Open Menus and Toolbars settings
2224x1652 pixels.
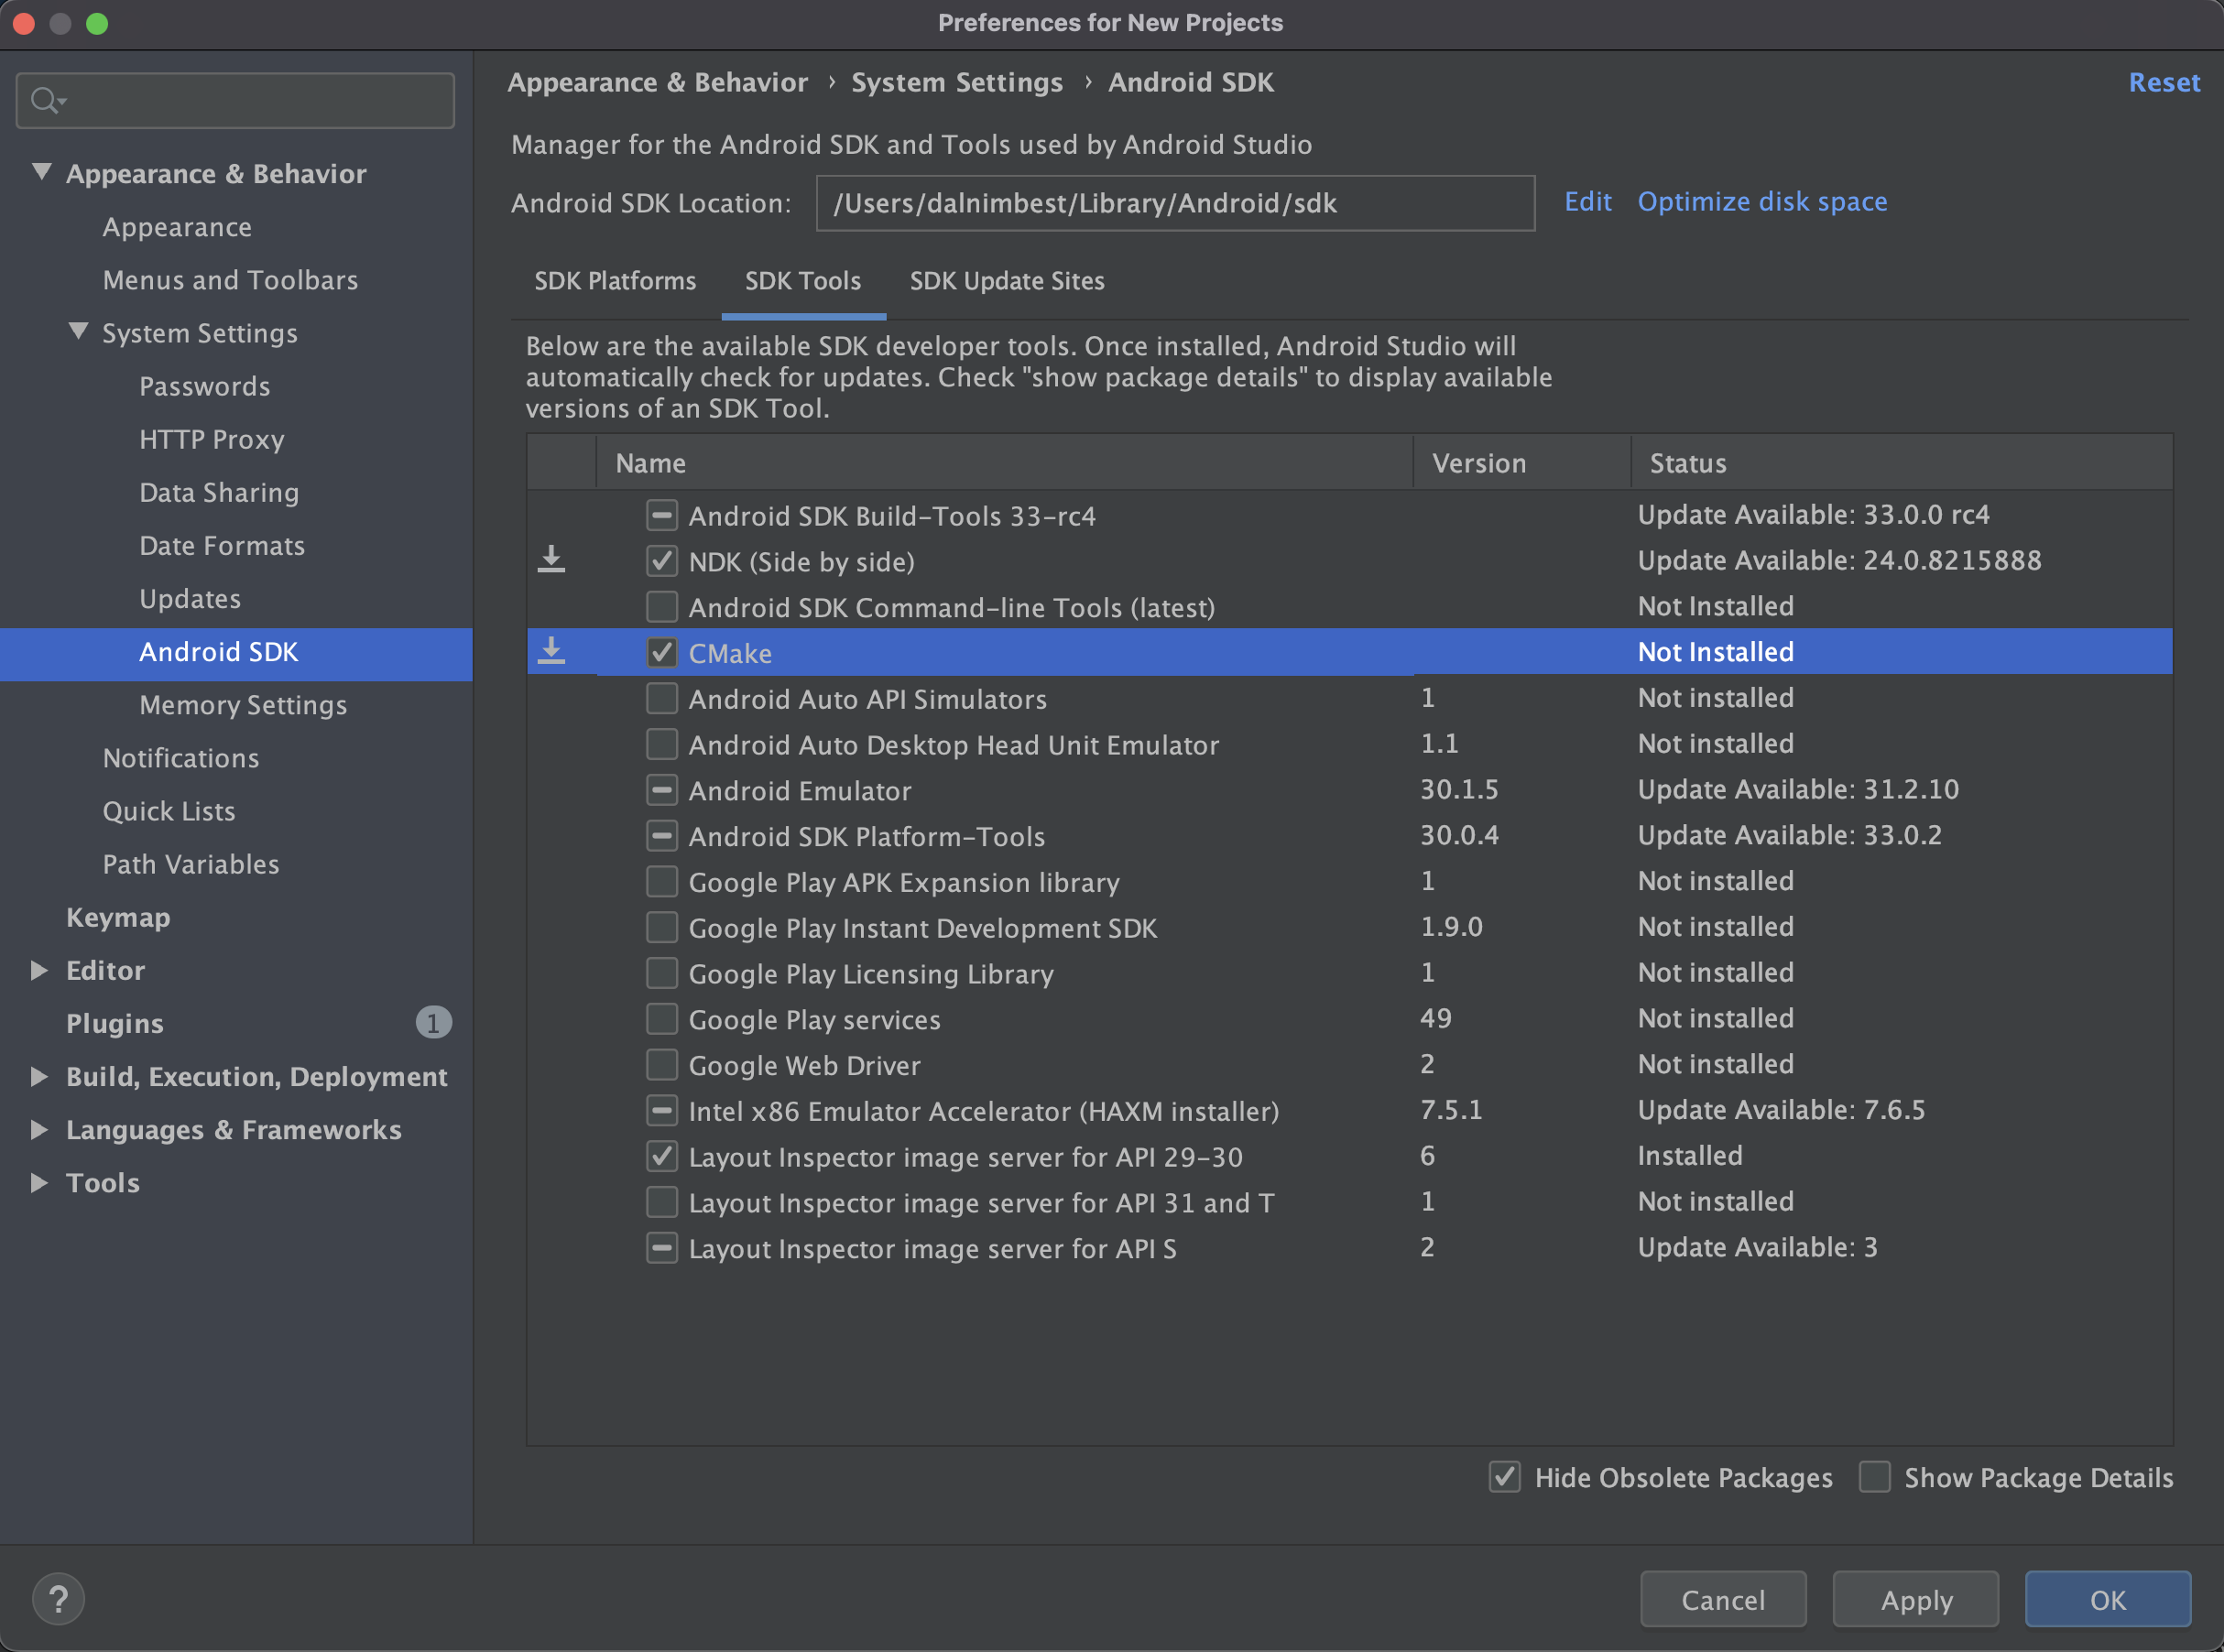click(230, 280)
